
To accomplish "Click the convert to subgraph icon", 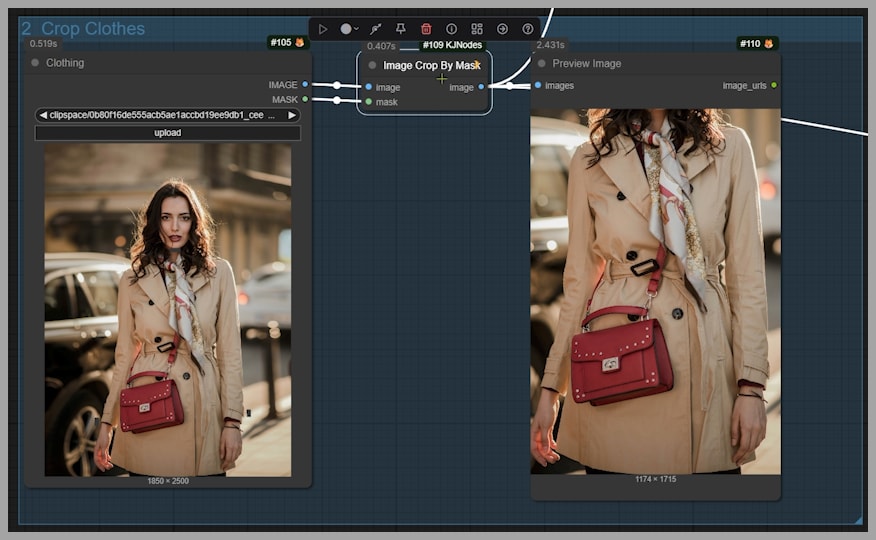I will pyautogui.click(x=477, y=29).
